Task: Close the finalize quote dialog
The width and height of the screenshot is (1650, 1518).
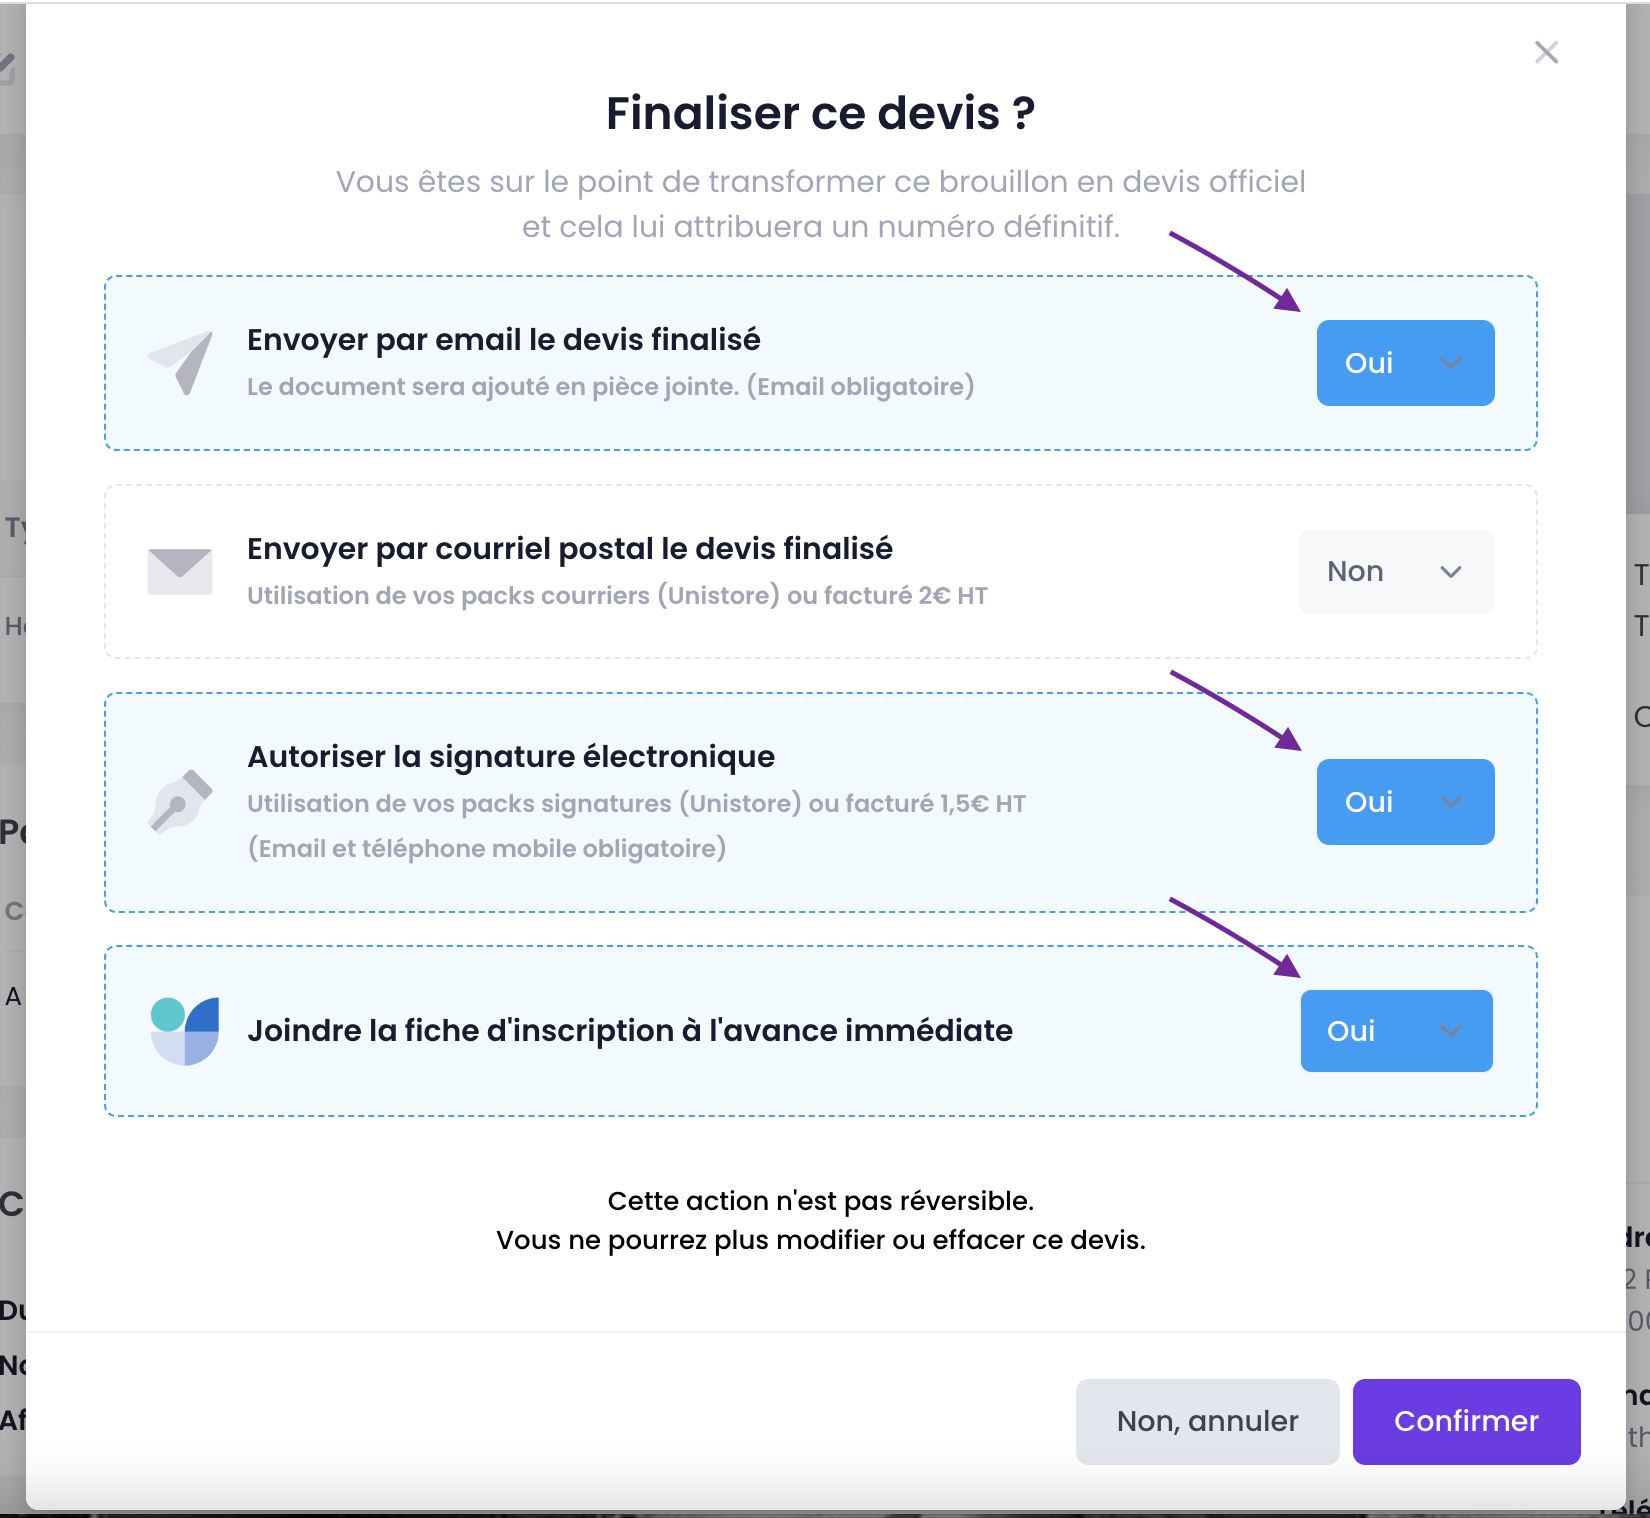Action: point(1546,52)
